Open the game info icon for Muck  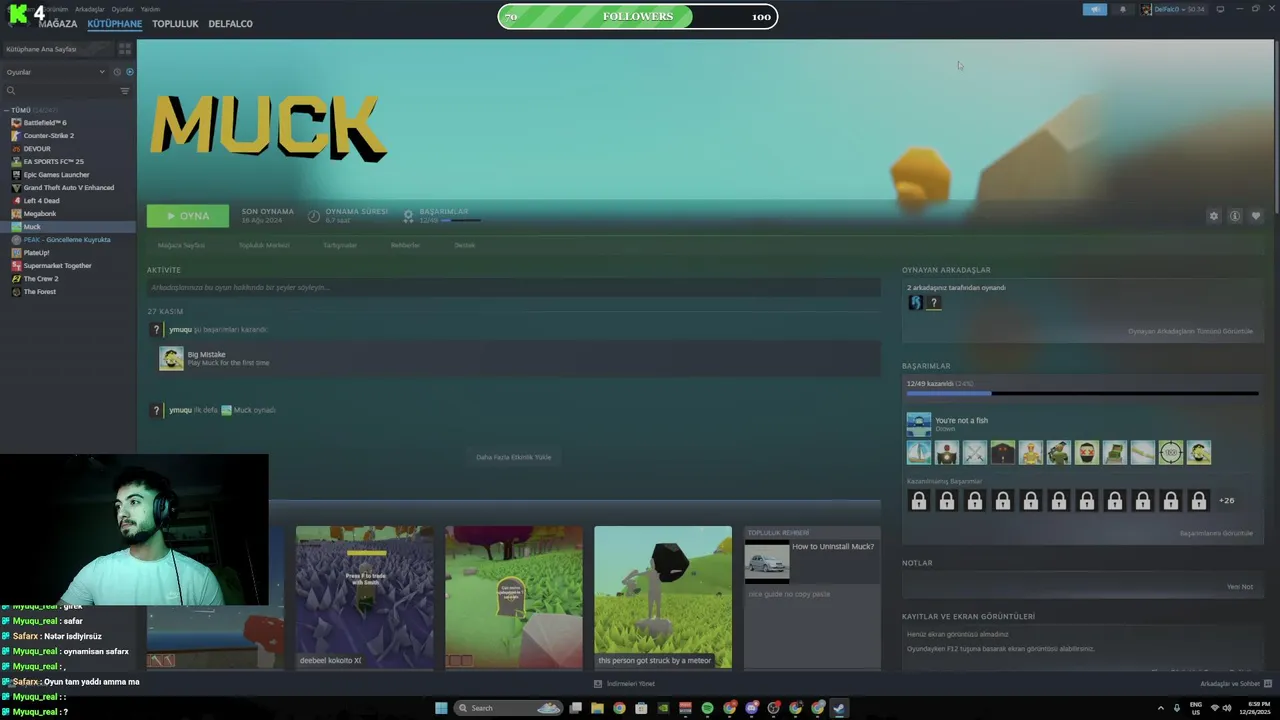1235,216
